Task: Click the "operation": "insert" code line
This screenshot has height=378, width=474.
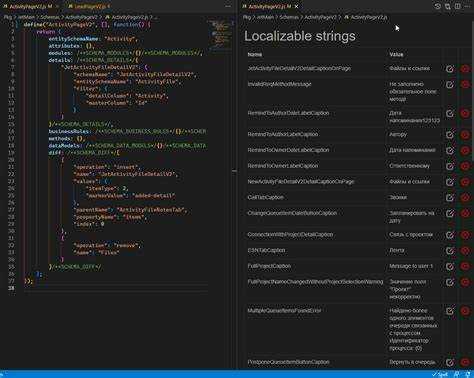Action: click(107, 167)
